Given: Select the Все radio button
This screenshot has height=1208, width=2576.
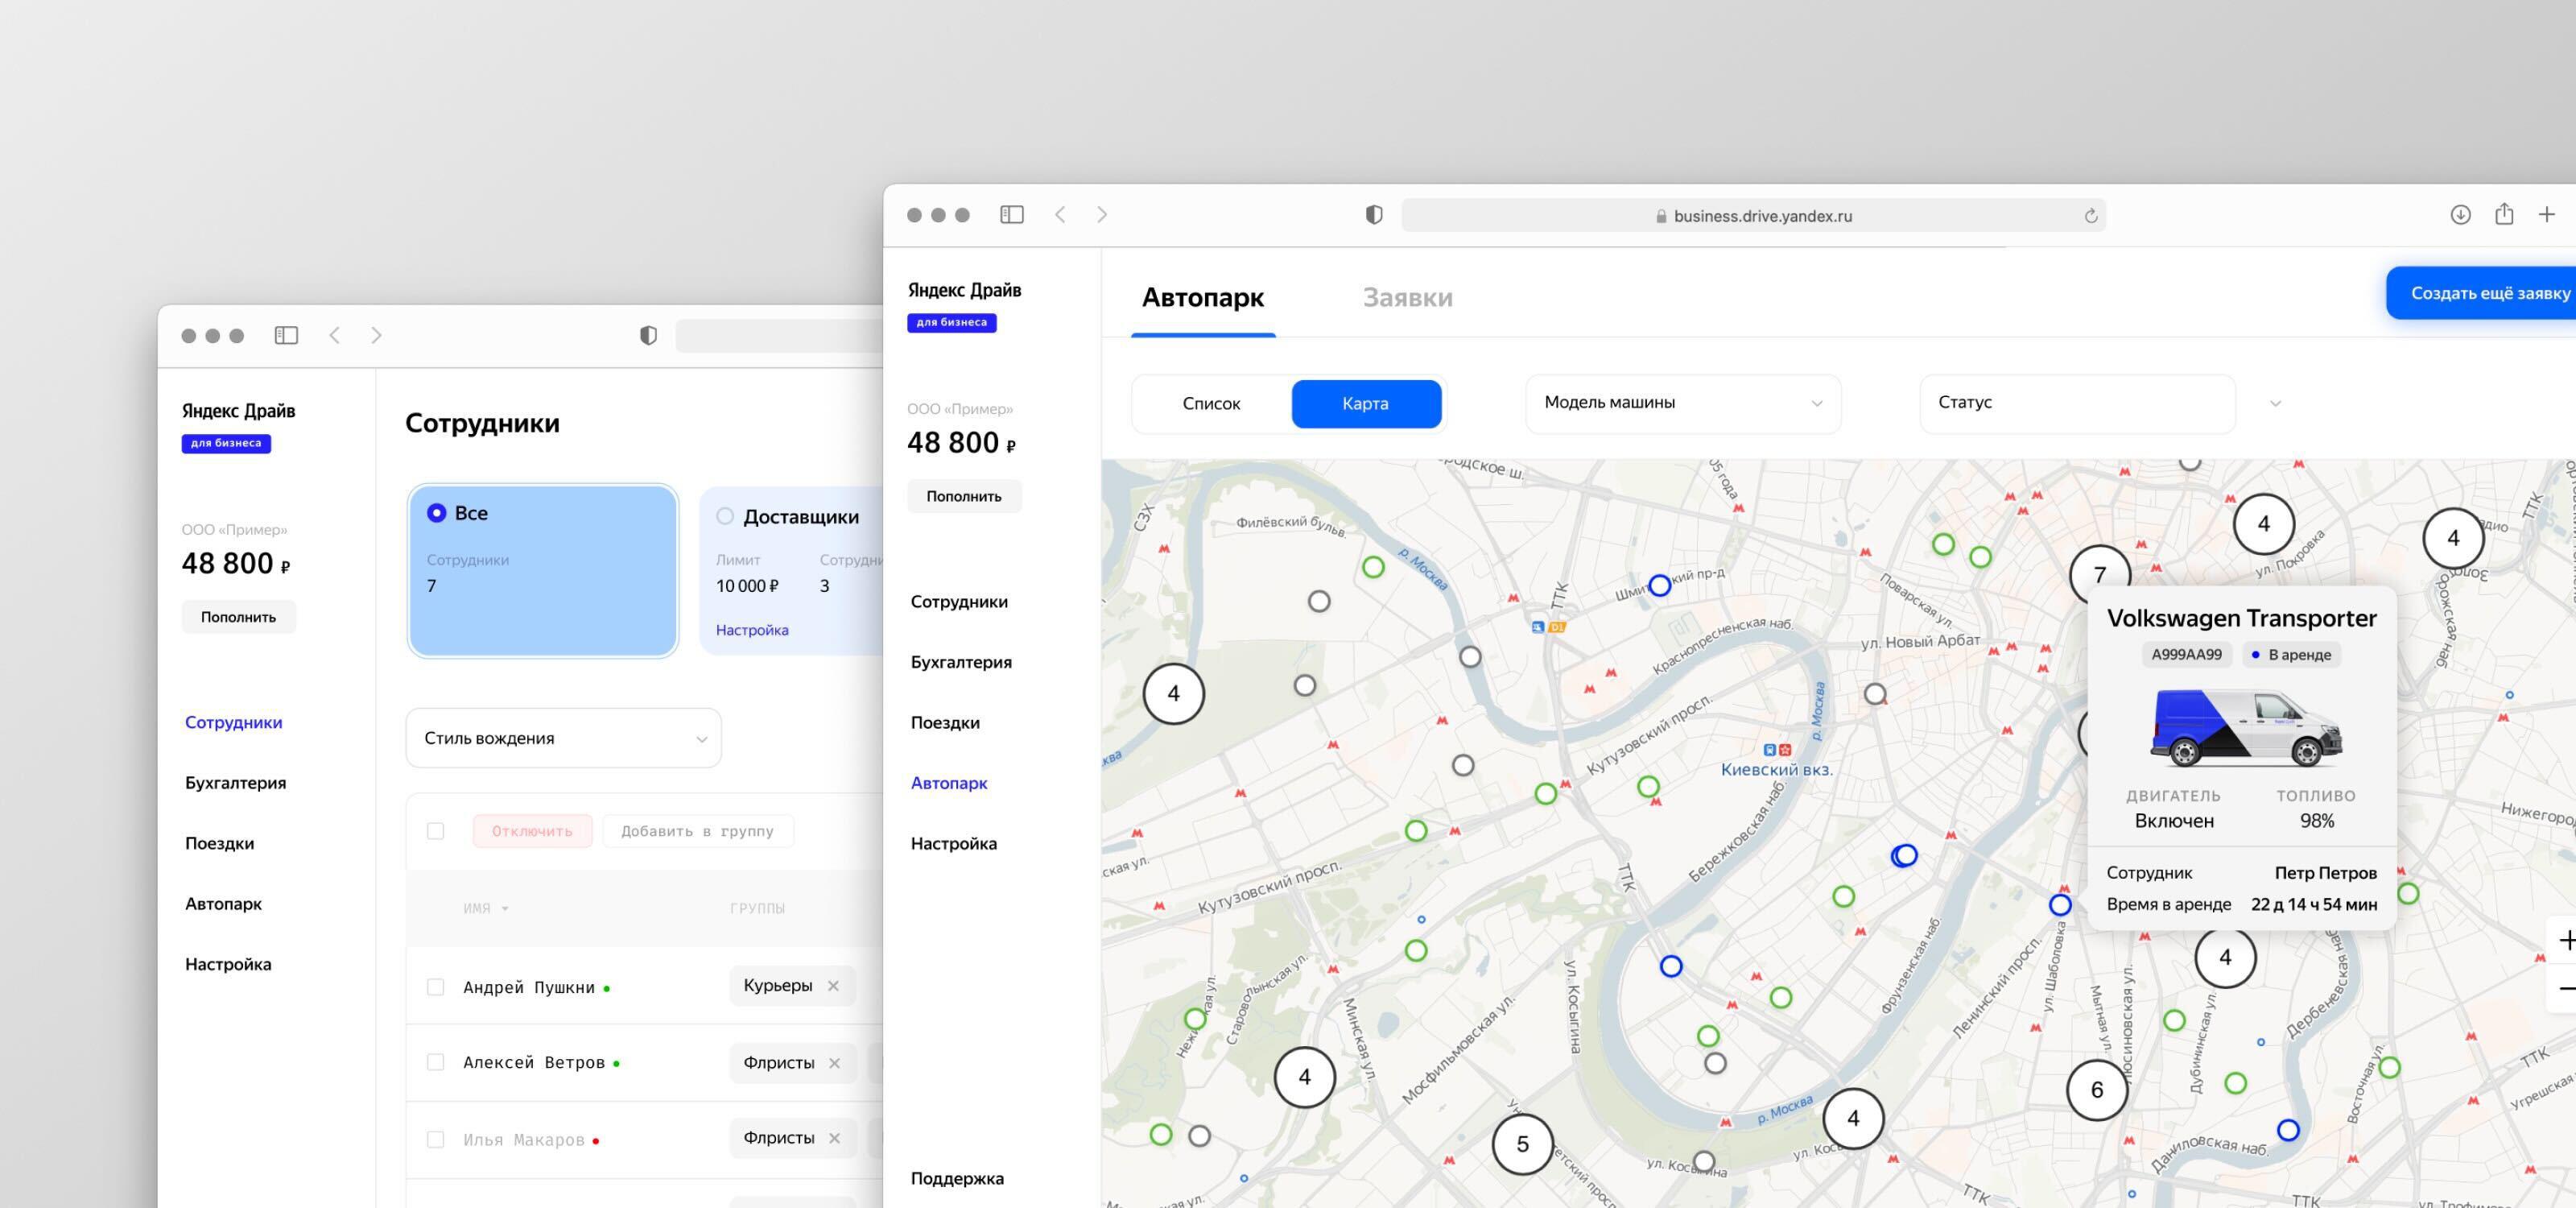Looking at the screenshot, I should (437, 513).
